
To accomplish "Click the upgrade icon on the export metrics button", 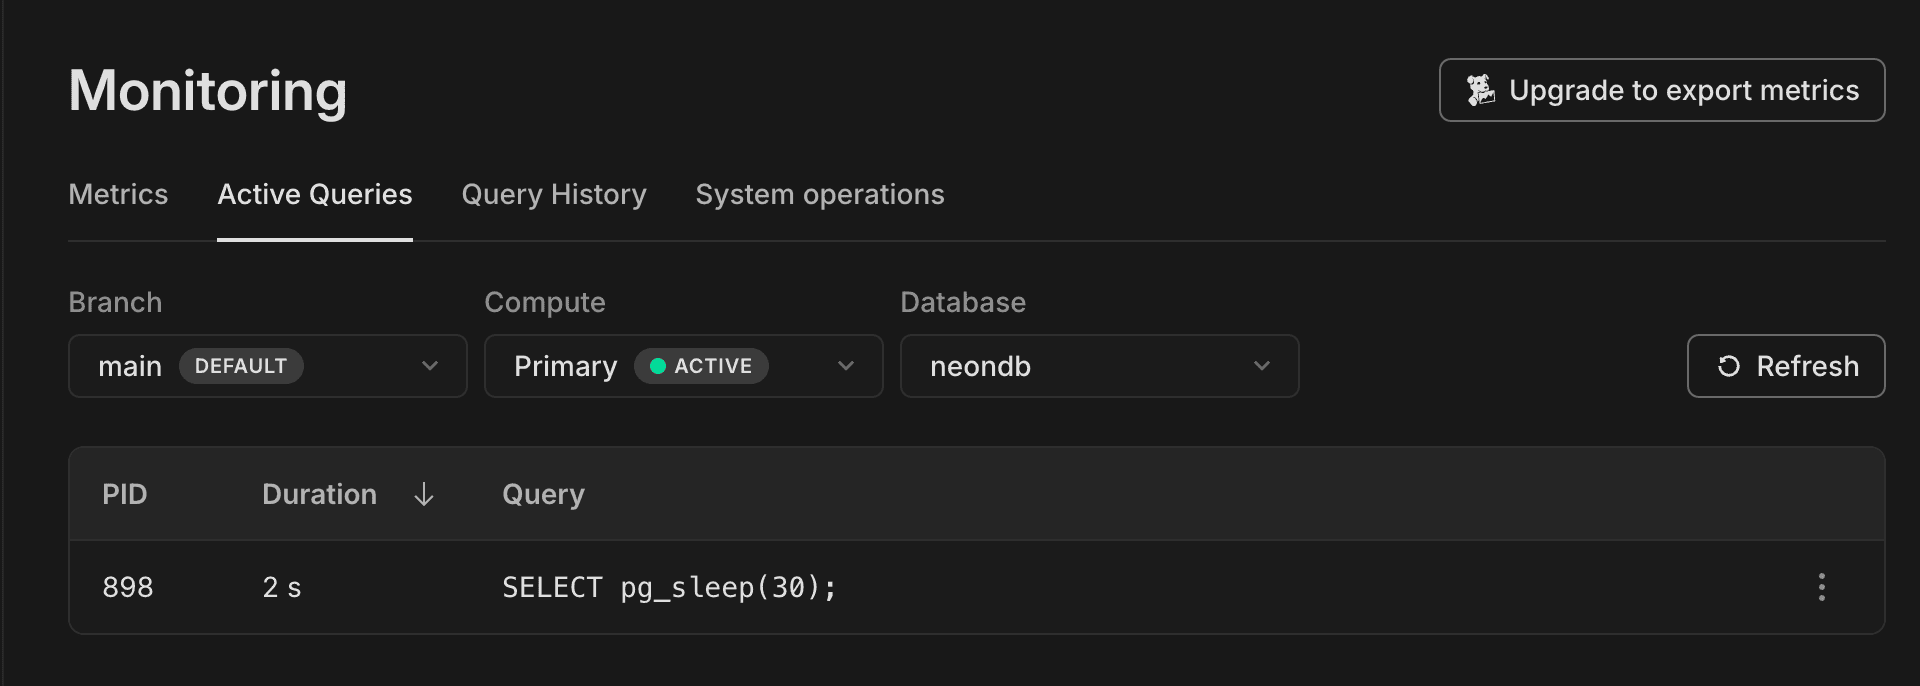I will coord(1480,89).
